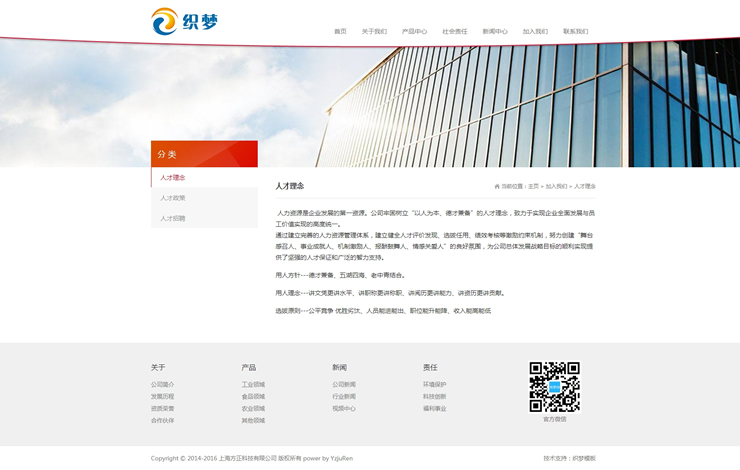Switch to 人才政策 in sidebar
This screenshot has height=470, width=740.
coord(173,198)
